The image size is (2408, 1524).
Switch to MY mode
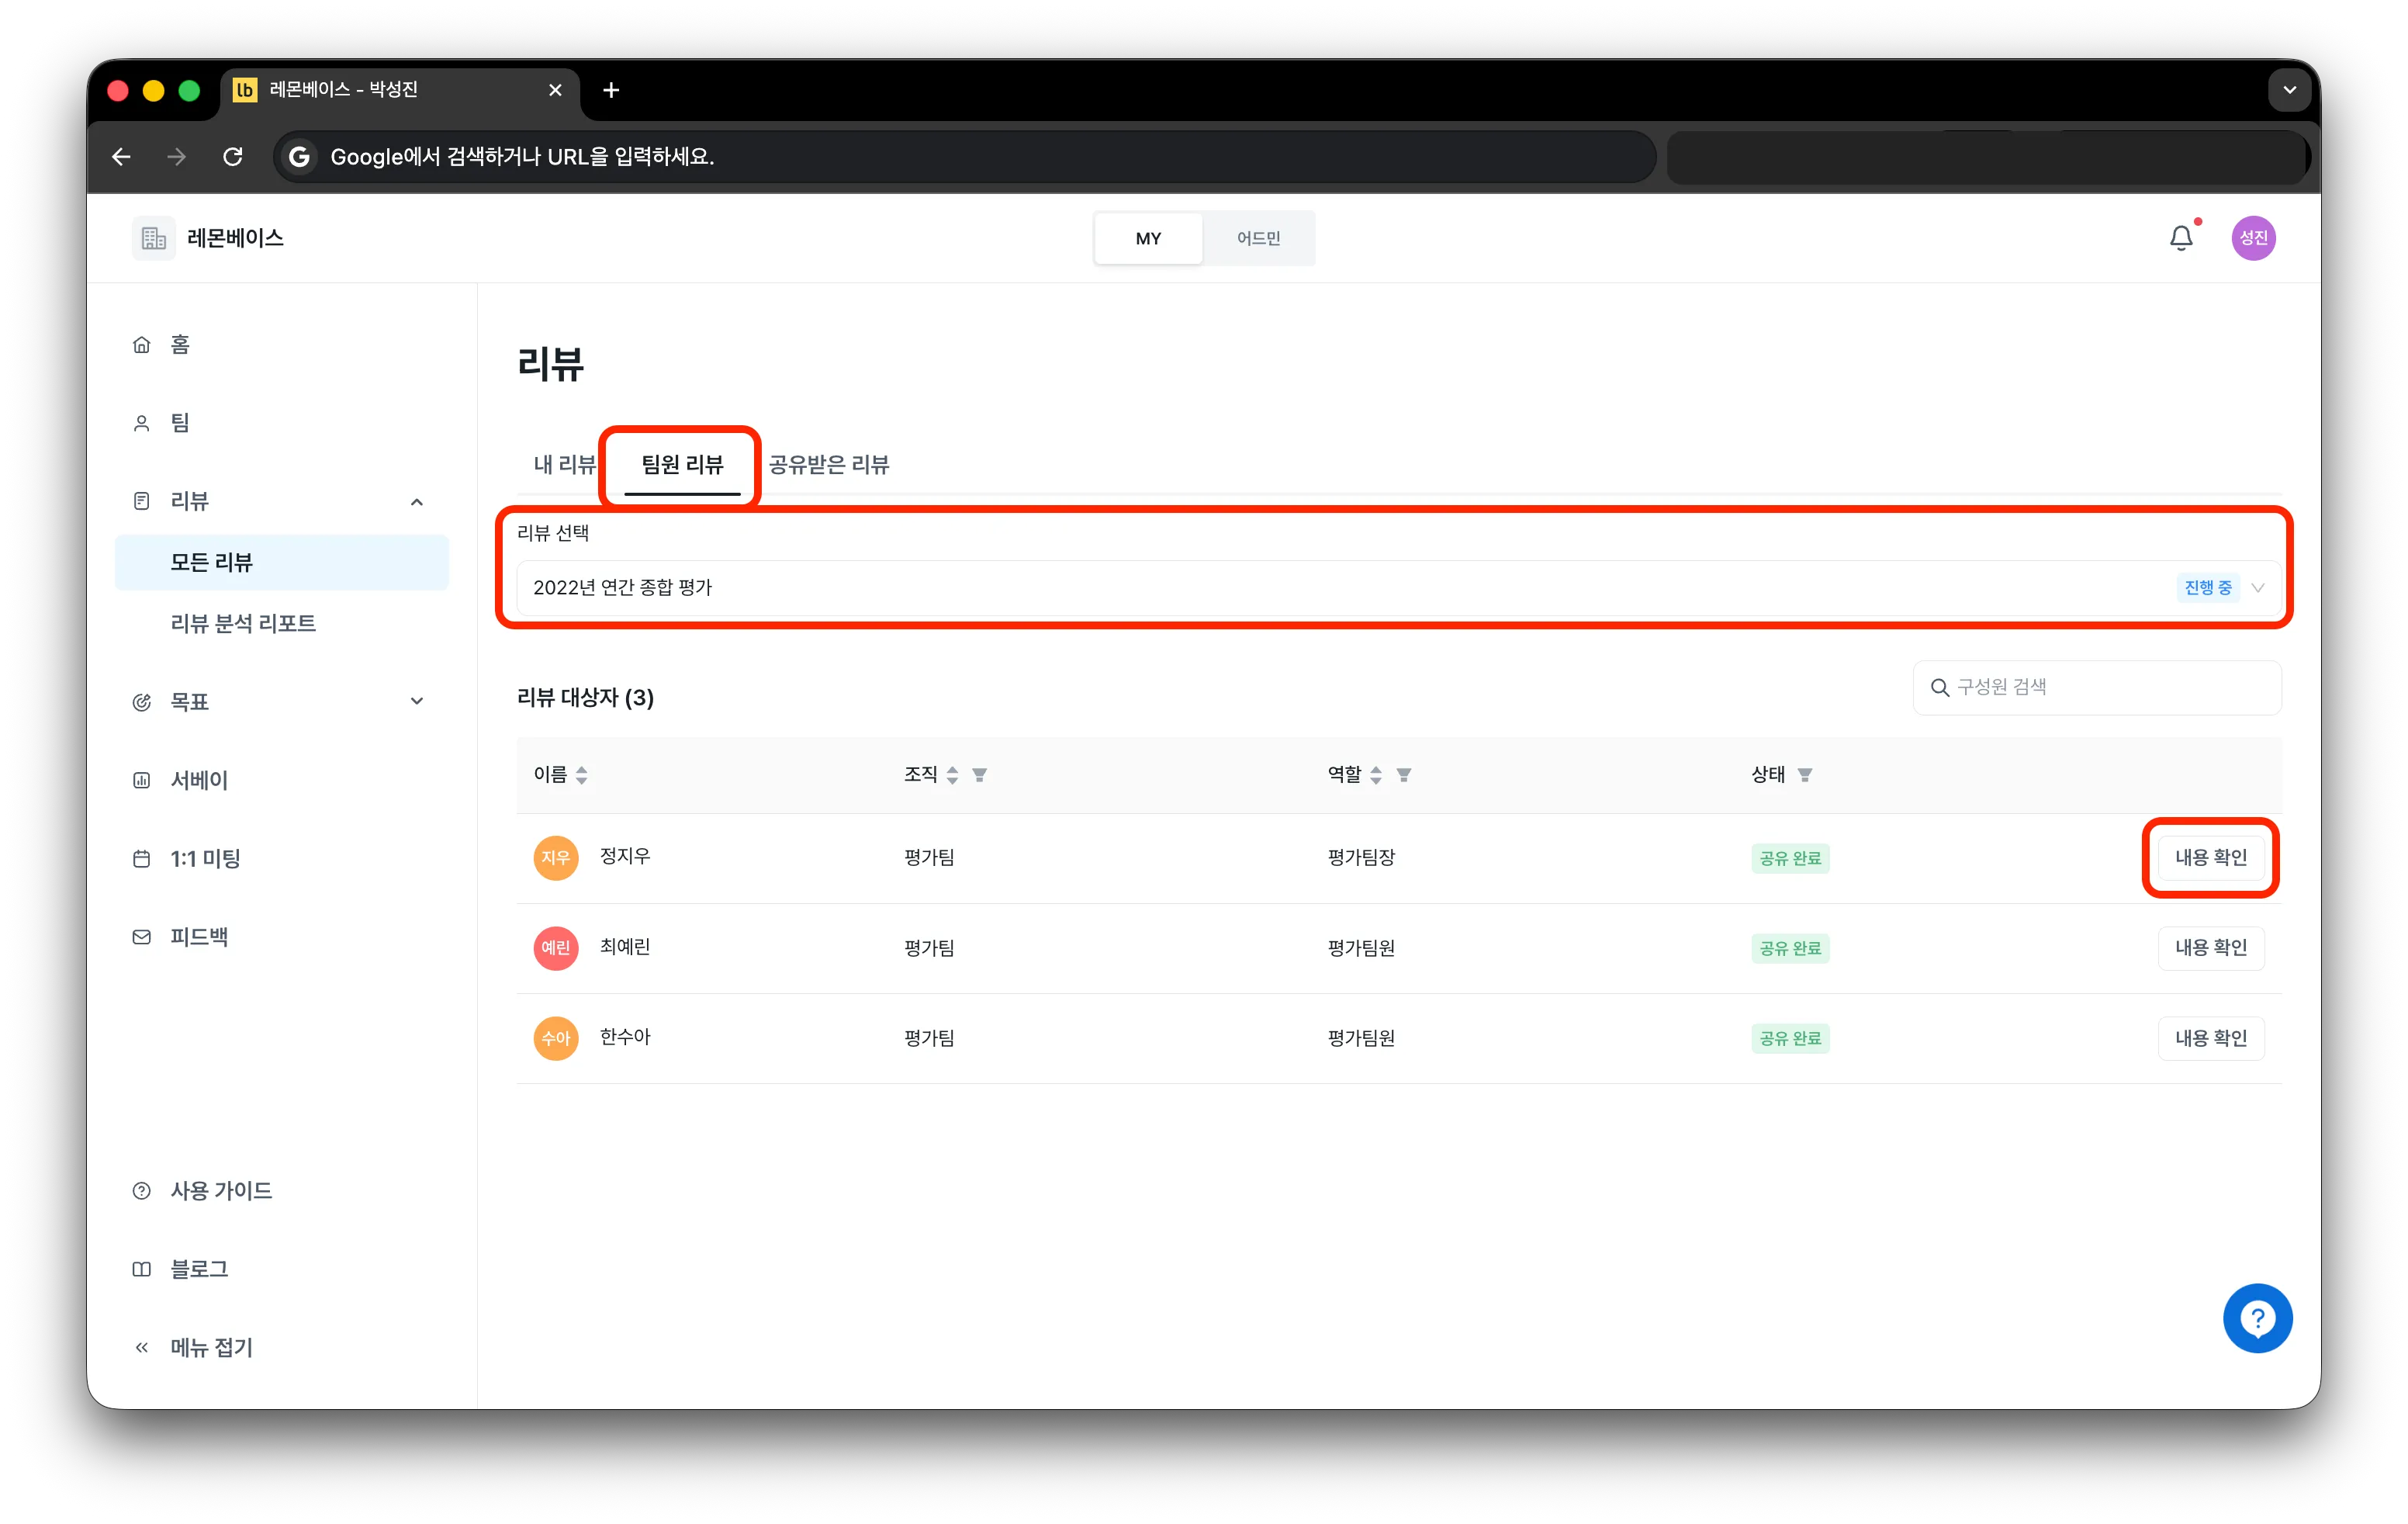click(1148, 238)
